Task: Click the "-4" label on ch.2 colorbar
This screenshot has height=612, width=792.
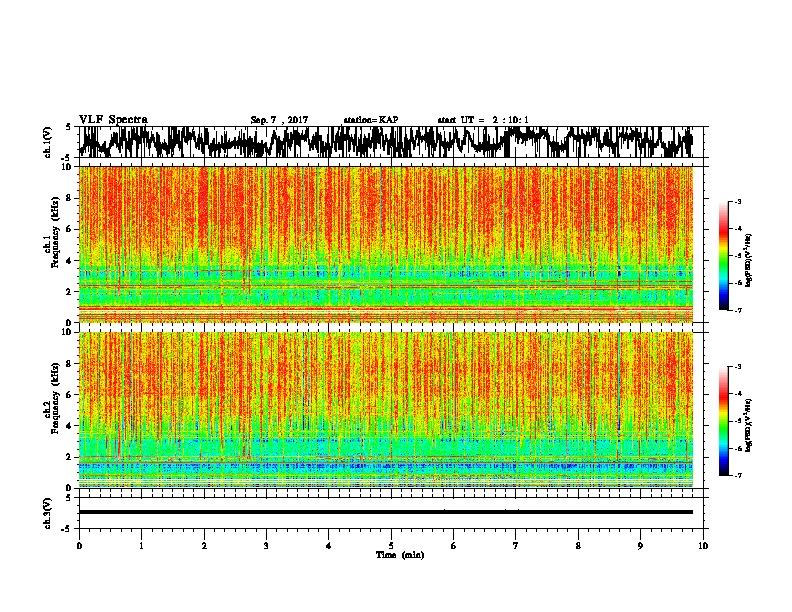Action: tap(737, 394)
